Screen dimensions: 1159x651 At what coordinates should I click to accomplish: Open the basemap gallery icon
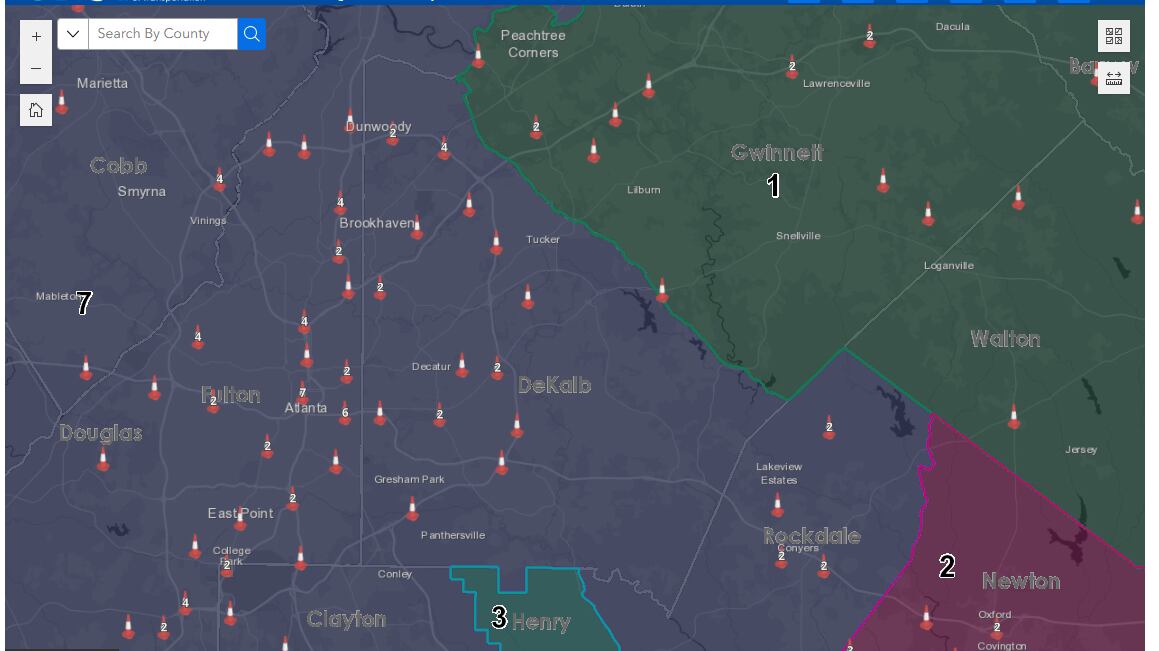coord(1114,36)
